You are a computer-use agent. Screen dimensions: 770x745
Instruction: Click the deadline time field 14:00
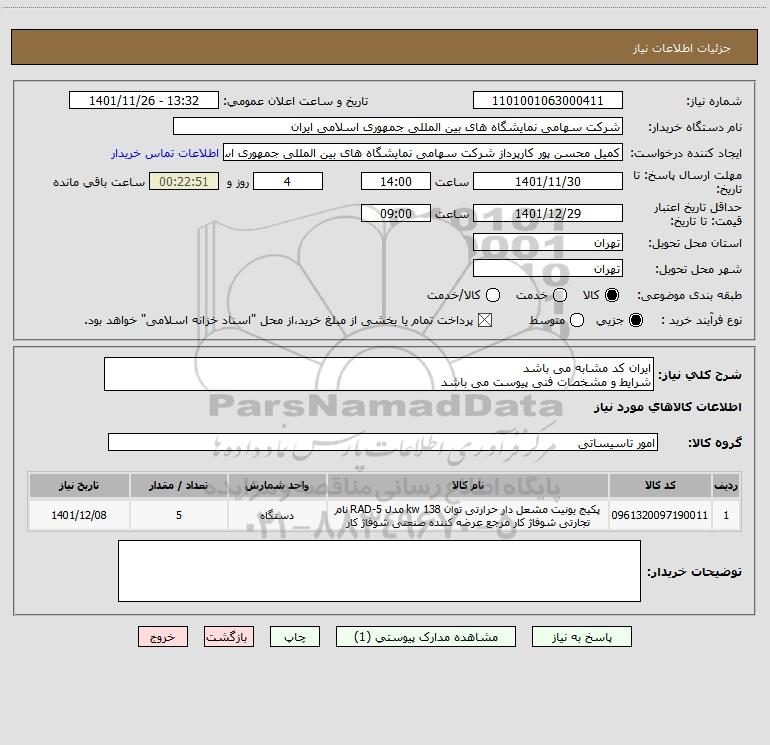[396, 181]
